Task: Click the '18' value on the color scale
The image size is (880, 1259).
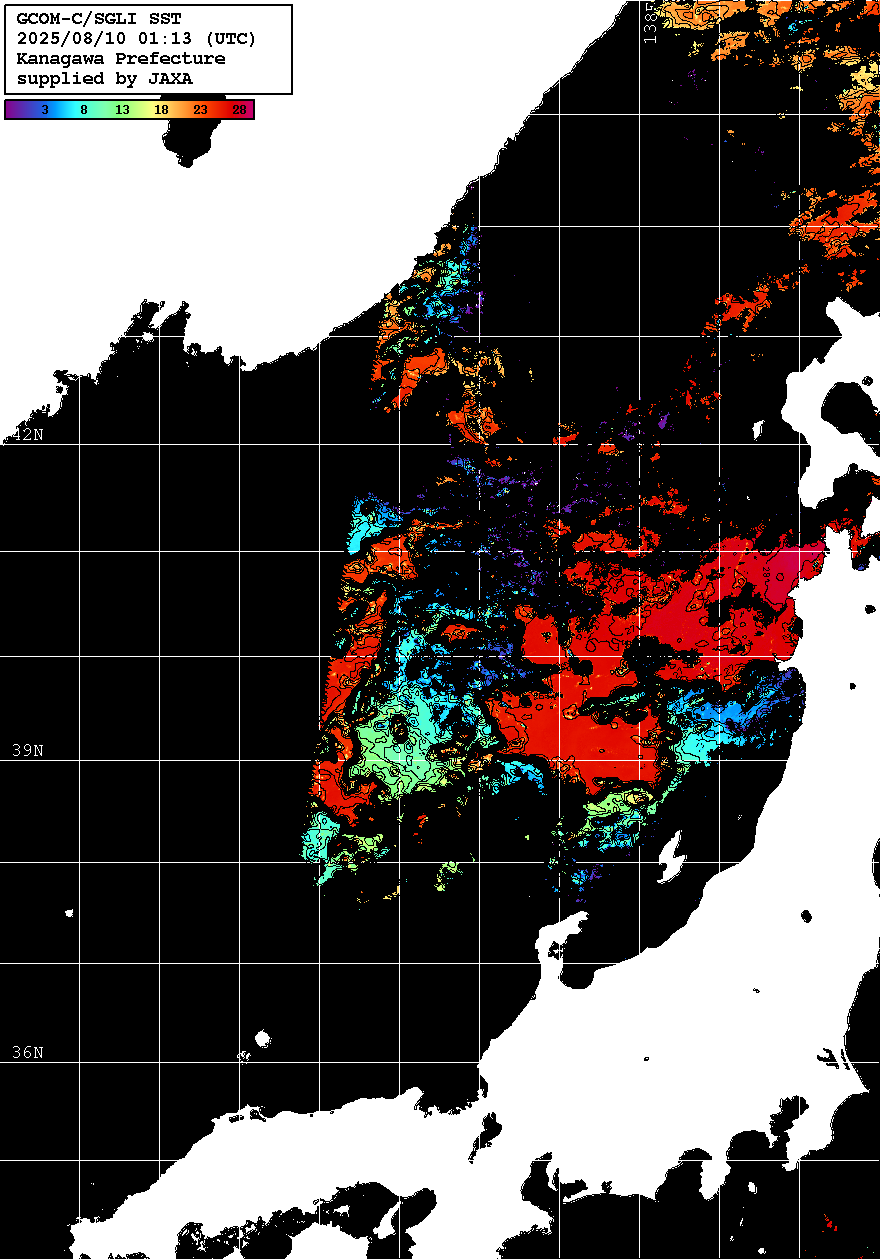Action: [x=161, y=110]
